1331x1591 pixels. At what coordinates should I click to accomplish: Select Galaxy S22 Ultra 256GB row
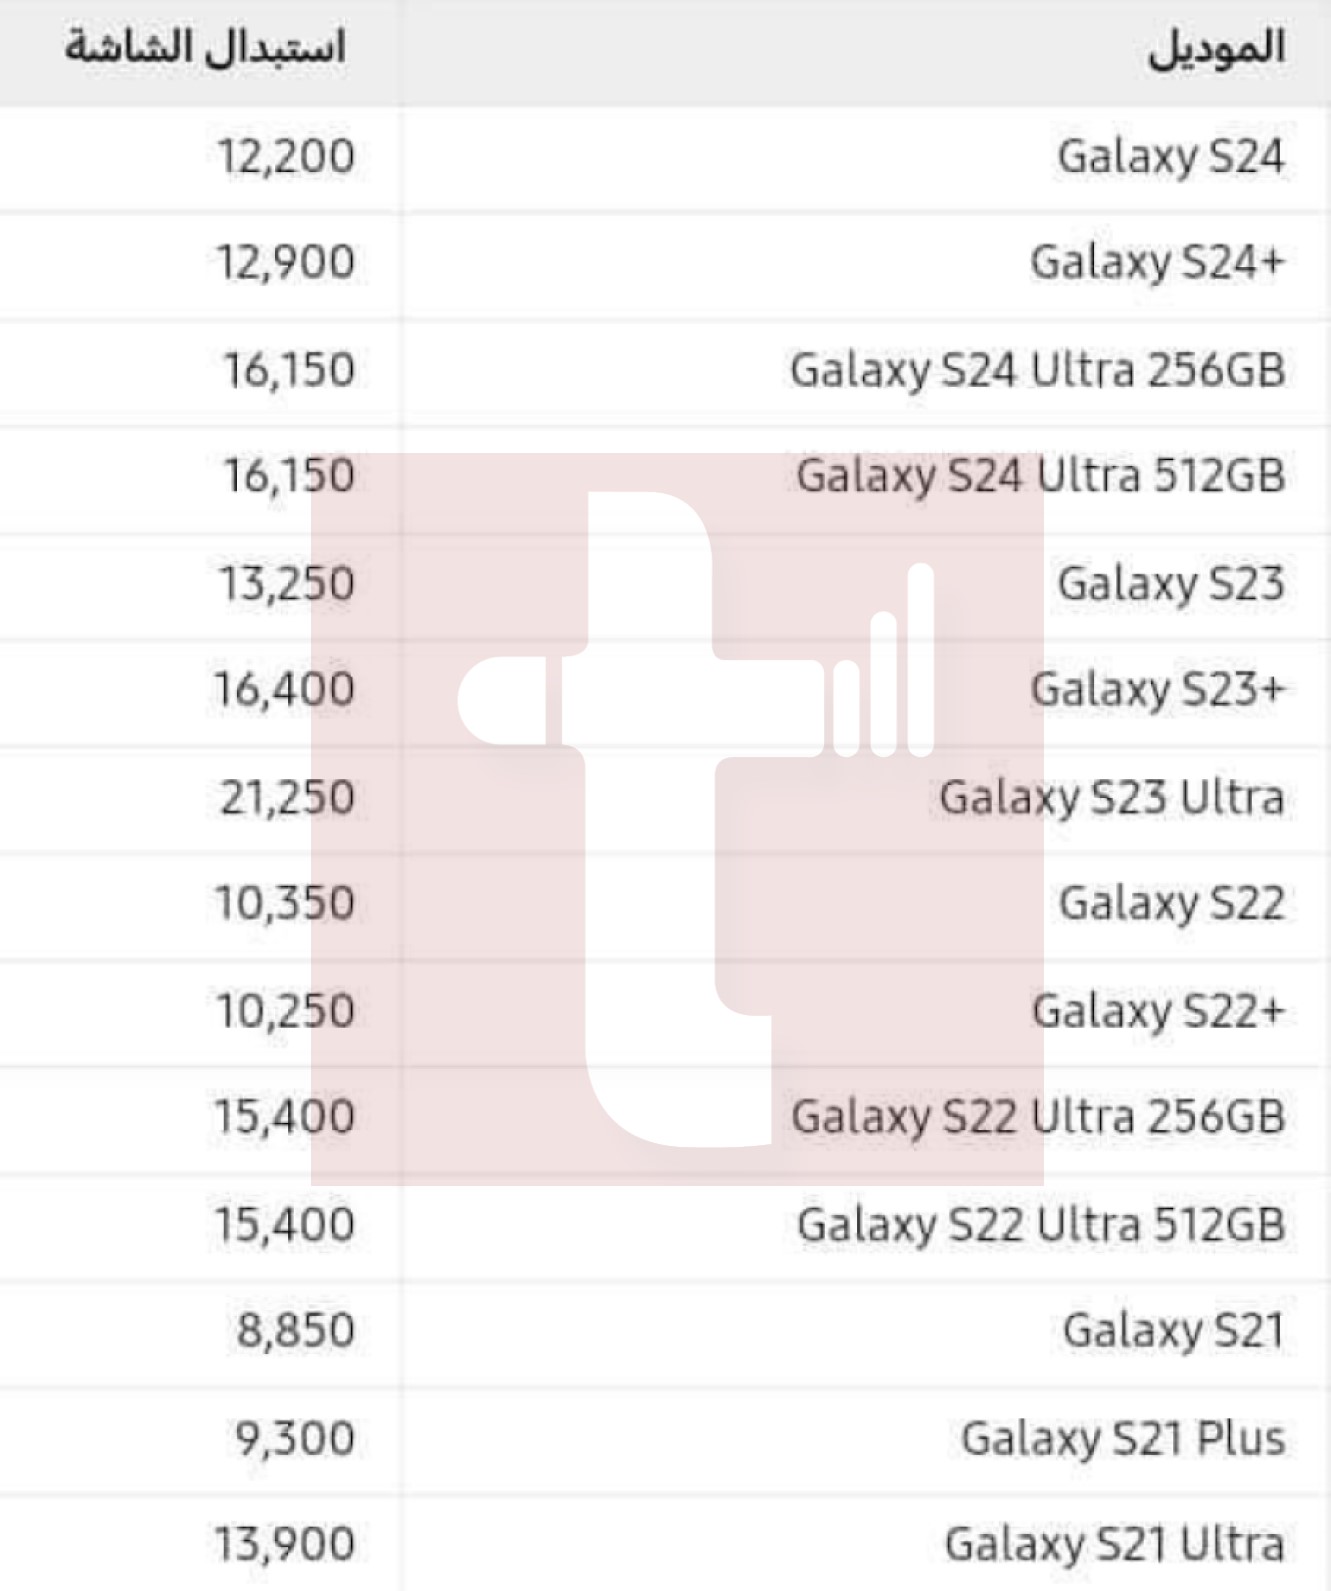pyautogui.click(x=665, y=1117)
